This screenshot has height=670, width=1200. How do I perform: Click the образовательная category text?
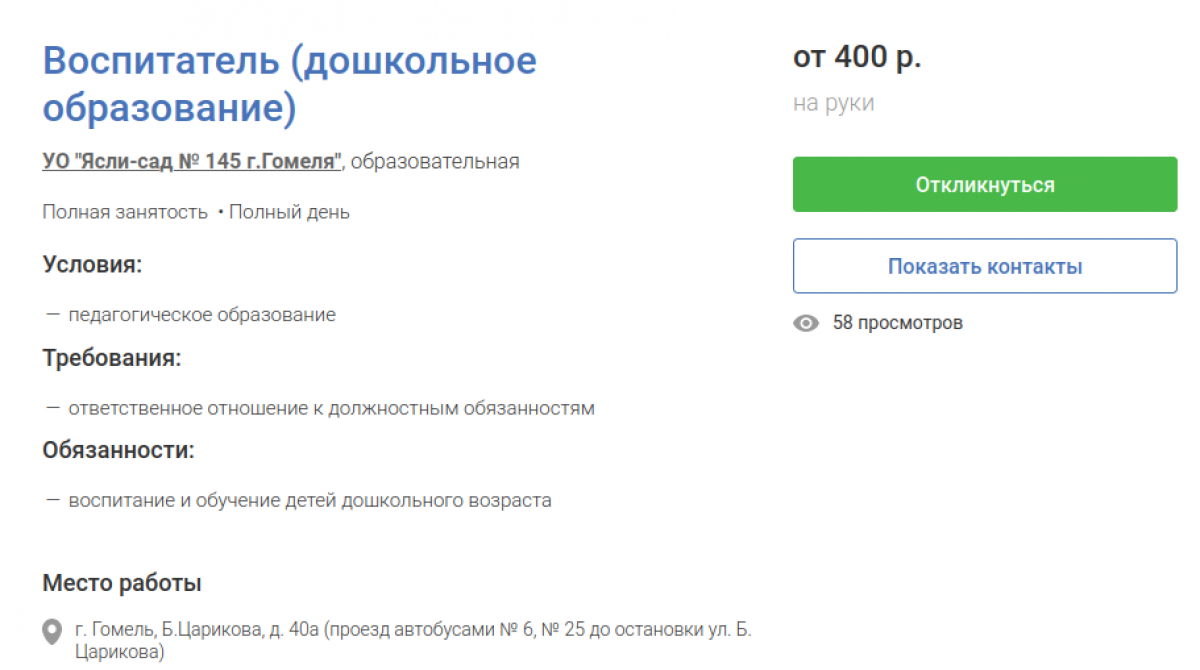point(435,161)
